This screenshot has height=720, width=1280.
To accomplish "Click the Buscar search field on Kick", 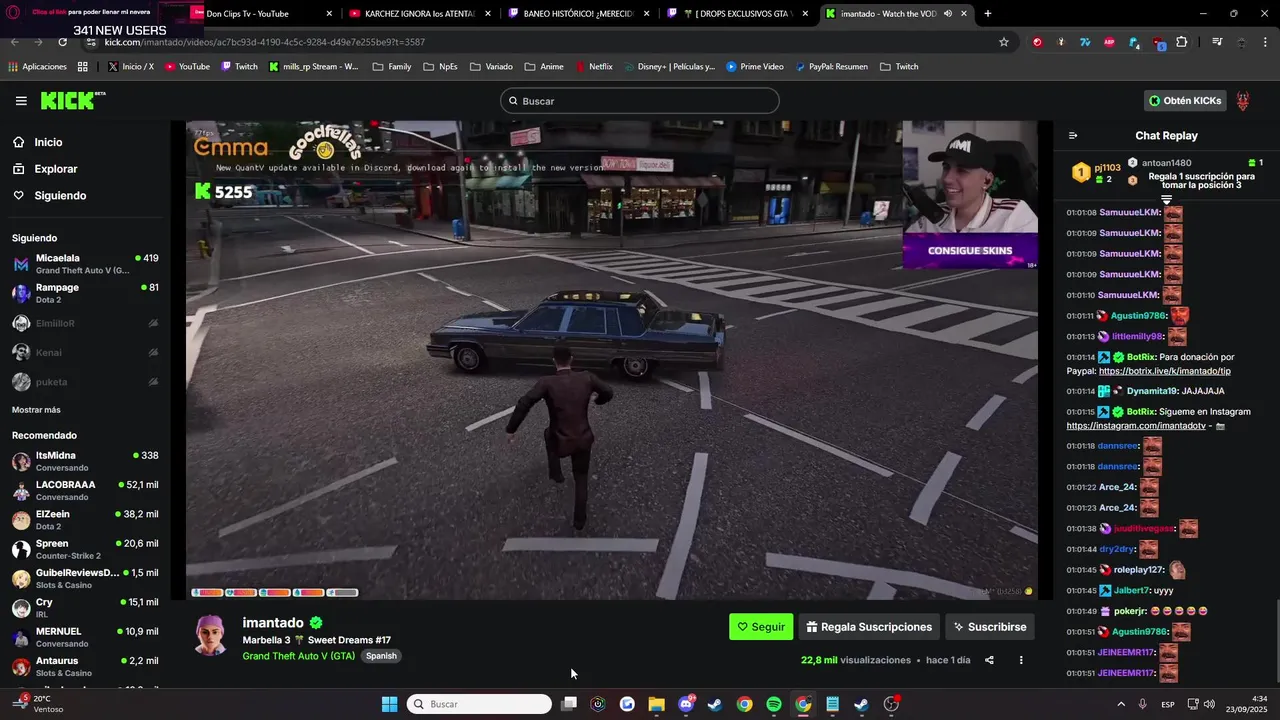I will [640, 101].
